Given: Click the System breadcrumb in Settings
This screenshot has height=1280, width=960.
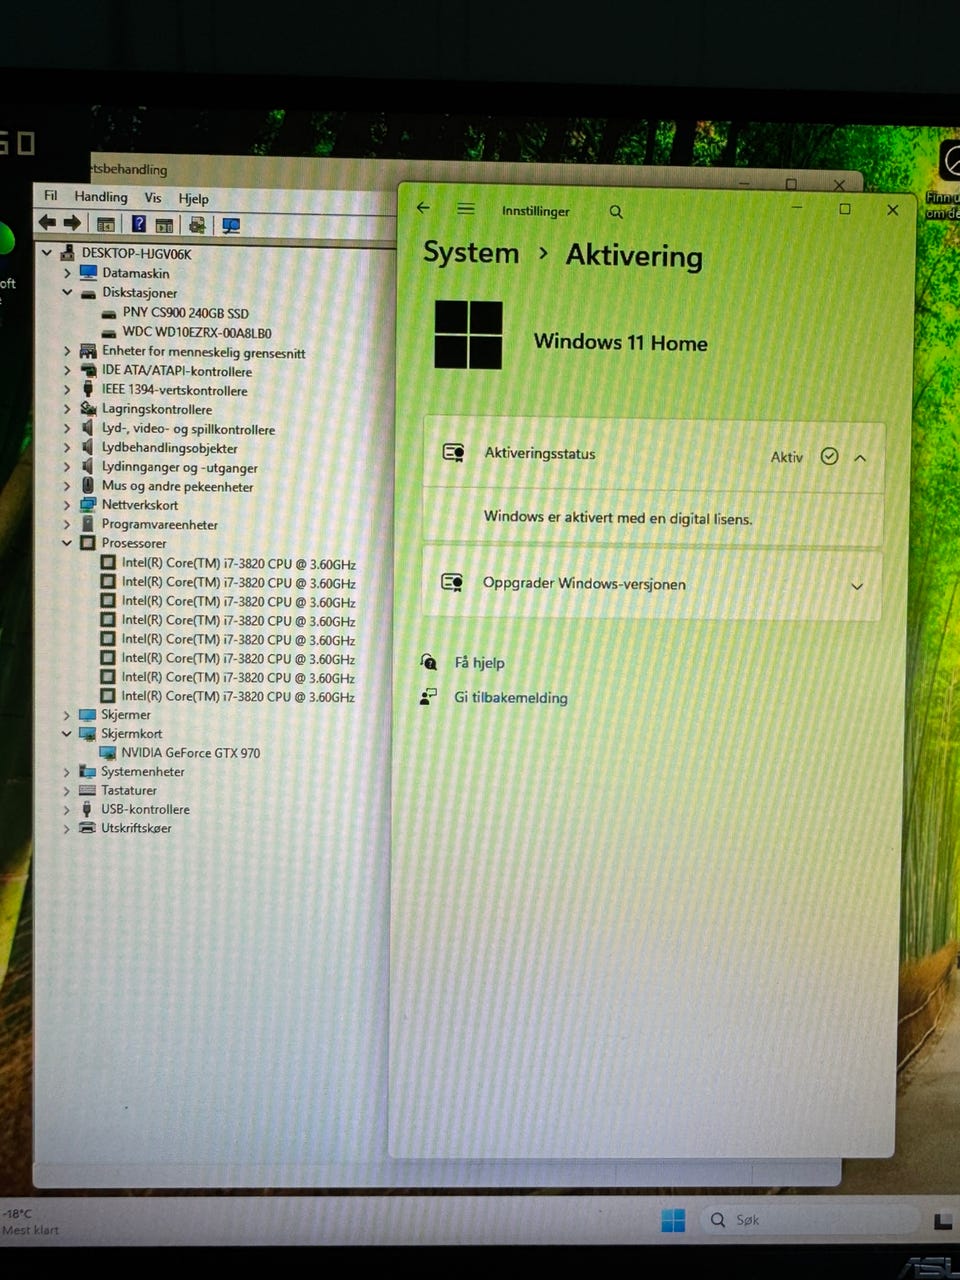Looking at the screenshot, I should 471,252.
